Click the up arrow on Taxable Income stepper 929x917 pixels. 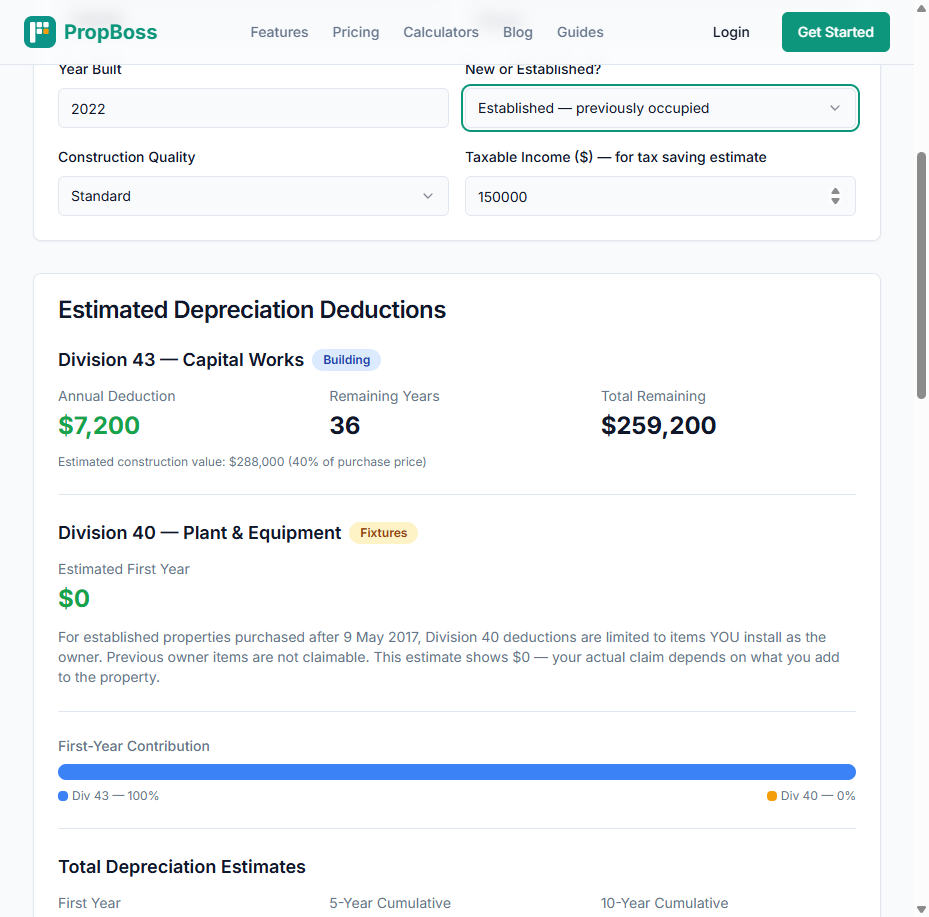[835, 191]
